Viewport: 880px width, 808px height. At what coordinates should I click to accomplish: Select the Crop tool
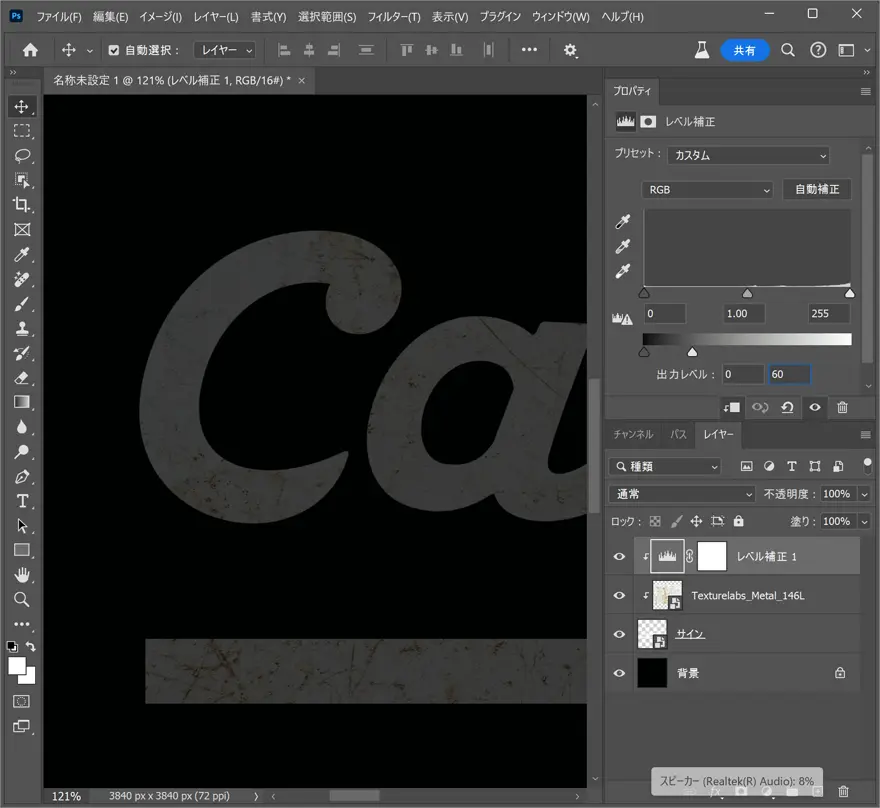[x=21, y=205]
